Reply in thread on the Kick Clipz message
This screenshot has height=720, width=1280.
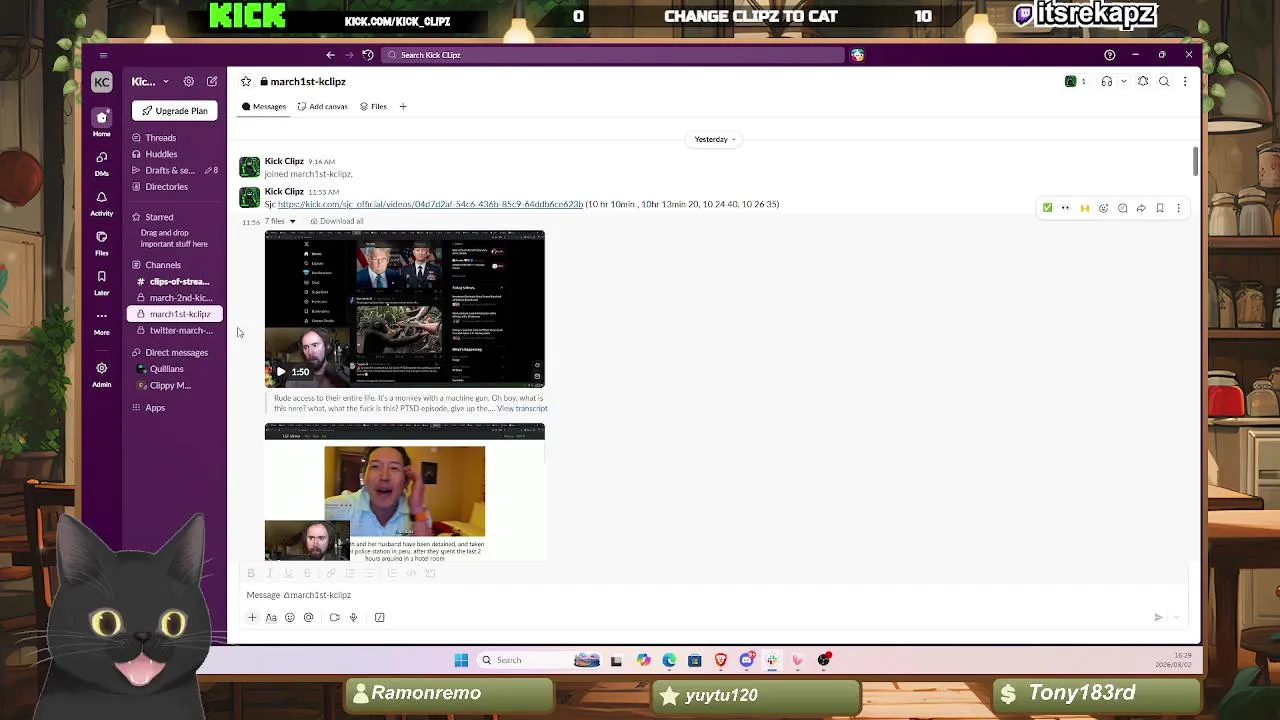(x=1122, y=208)
